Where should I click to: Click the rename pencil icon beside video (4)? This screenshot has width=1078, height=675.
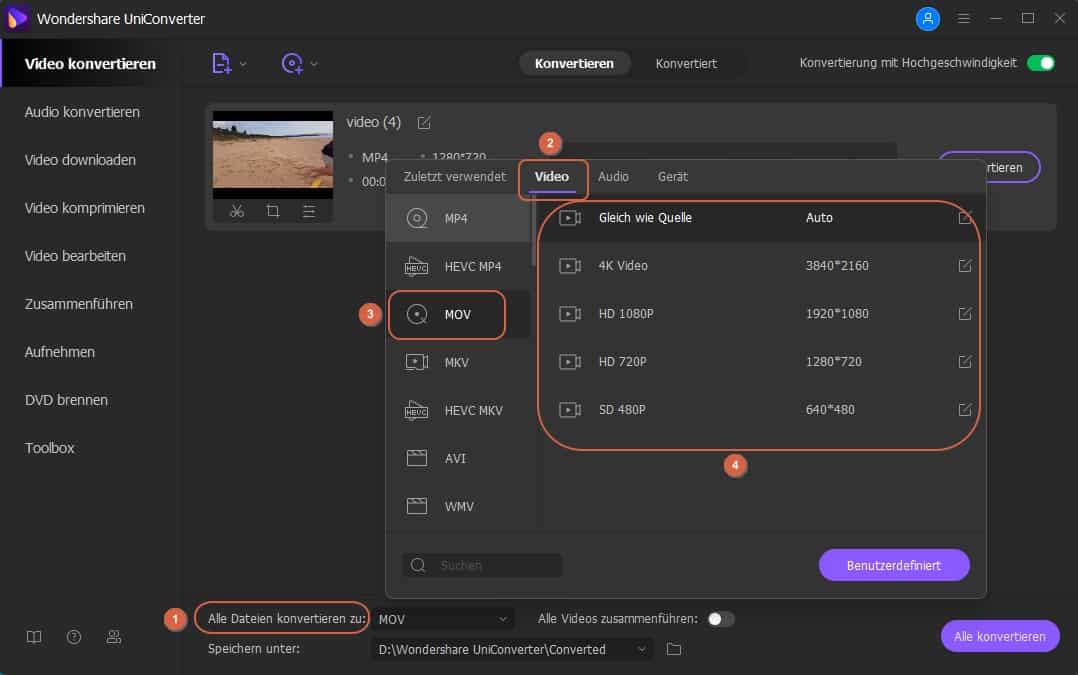point(424,122)
